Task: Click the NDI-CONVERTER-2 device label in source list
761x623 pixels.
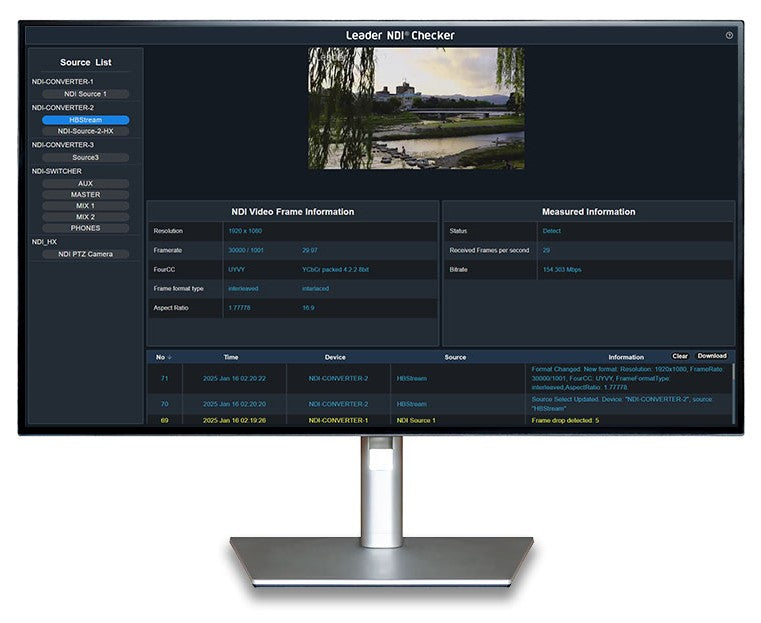Action: (x=63, y=108)
